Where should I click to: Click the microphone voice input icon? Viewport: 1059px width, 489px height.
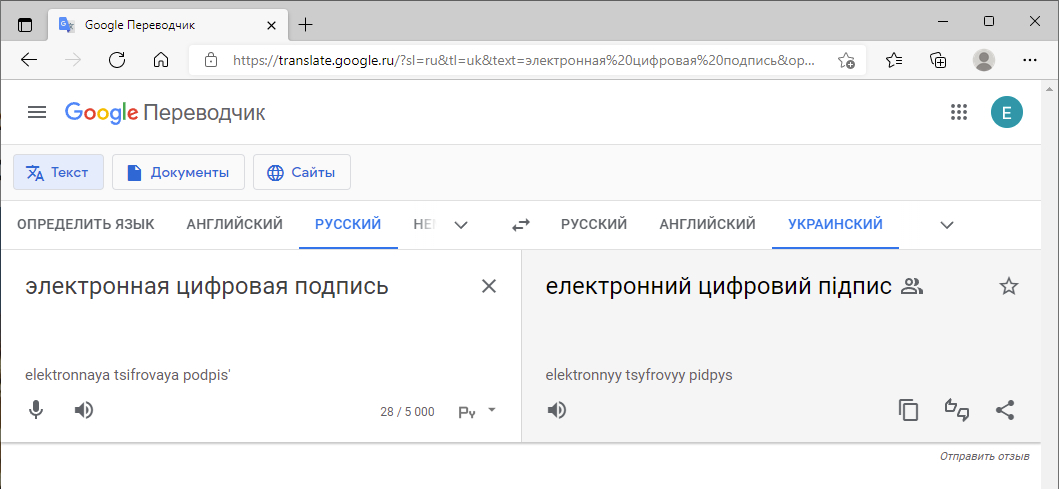pyautogui.click(x=36, y=410)
